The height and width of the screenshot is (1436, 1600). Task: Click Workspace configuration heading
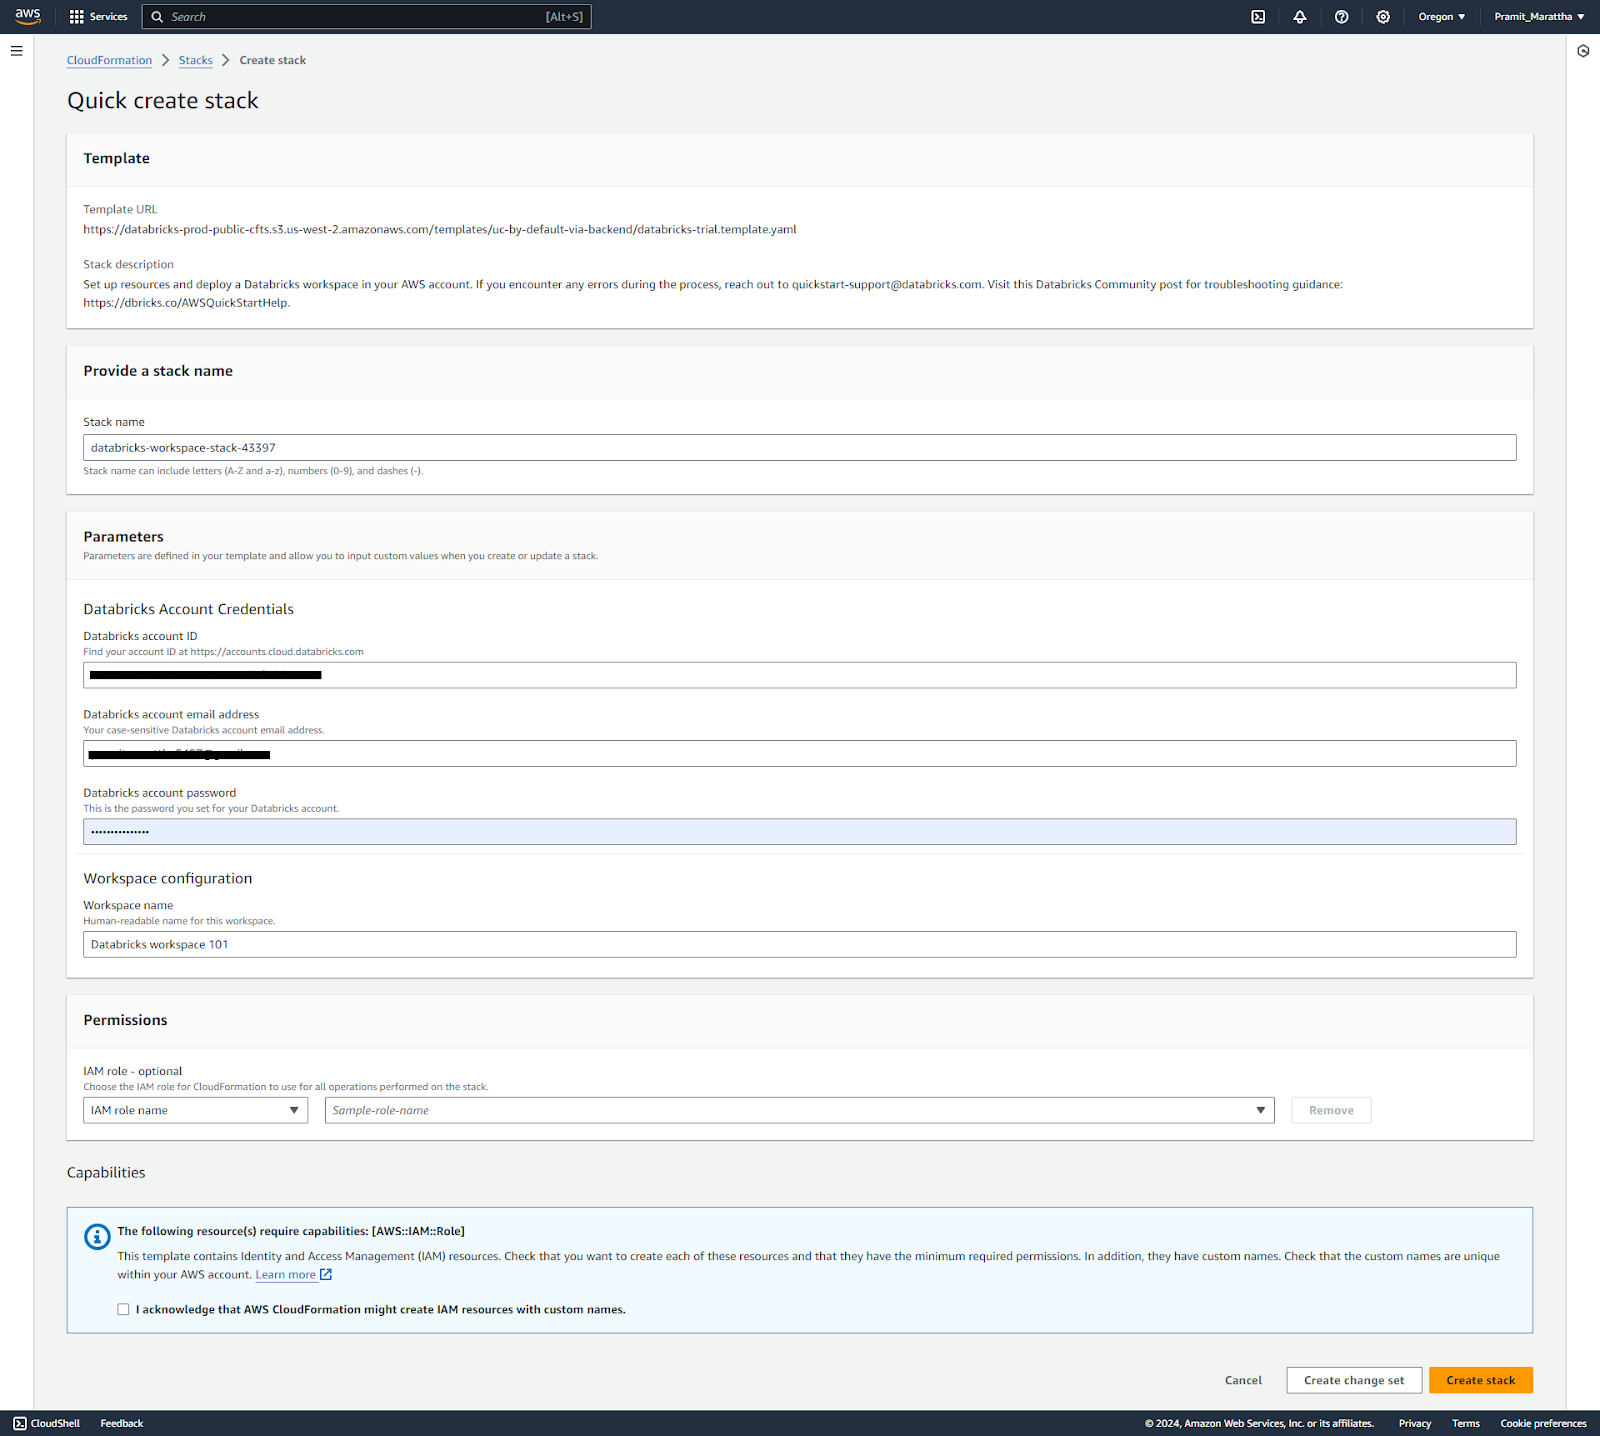click(168, 878)
